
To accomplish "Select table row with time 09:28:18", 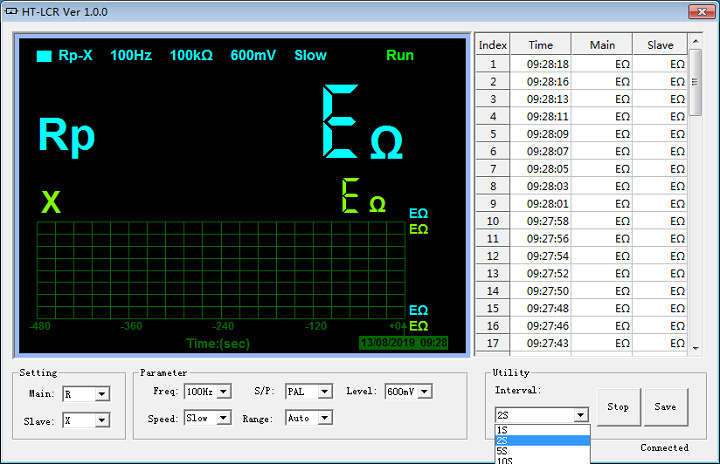I will pyautogui.click(x=540, y=64).
